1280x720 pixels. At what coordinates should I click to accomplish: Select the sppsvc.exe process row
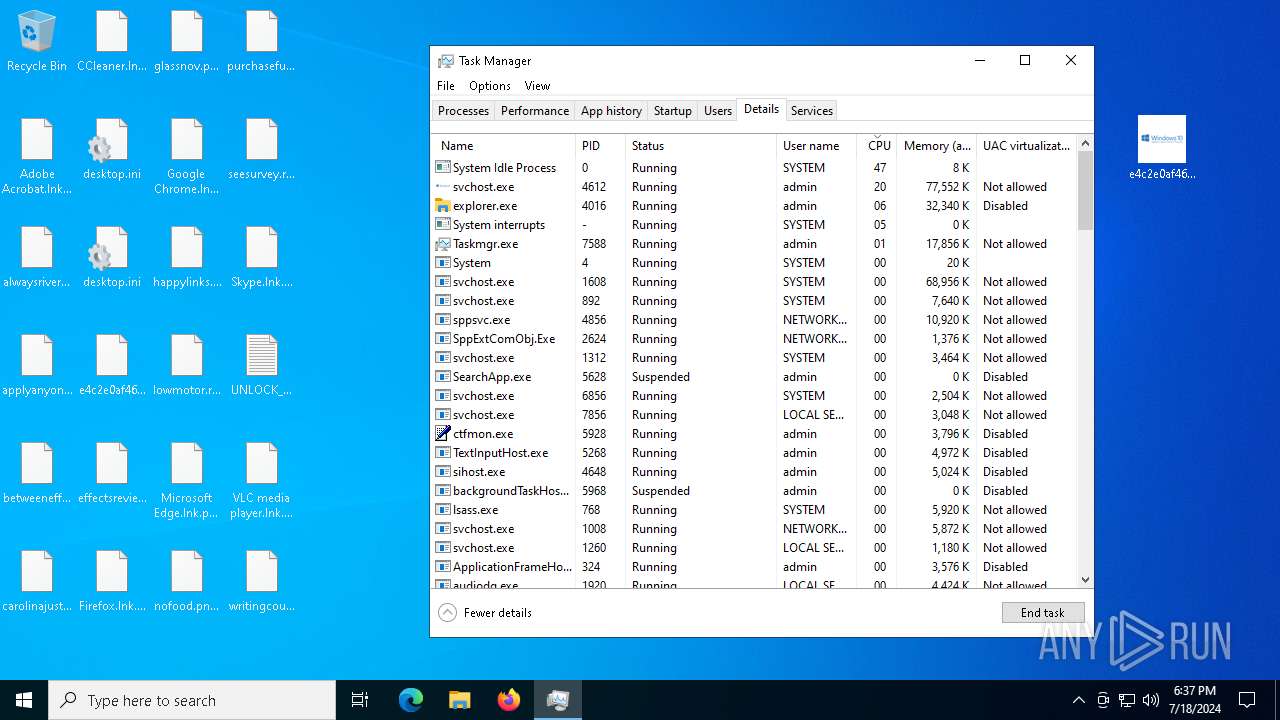754,320
